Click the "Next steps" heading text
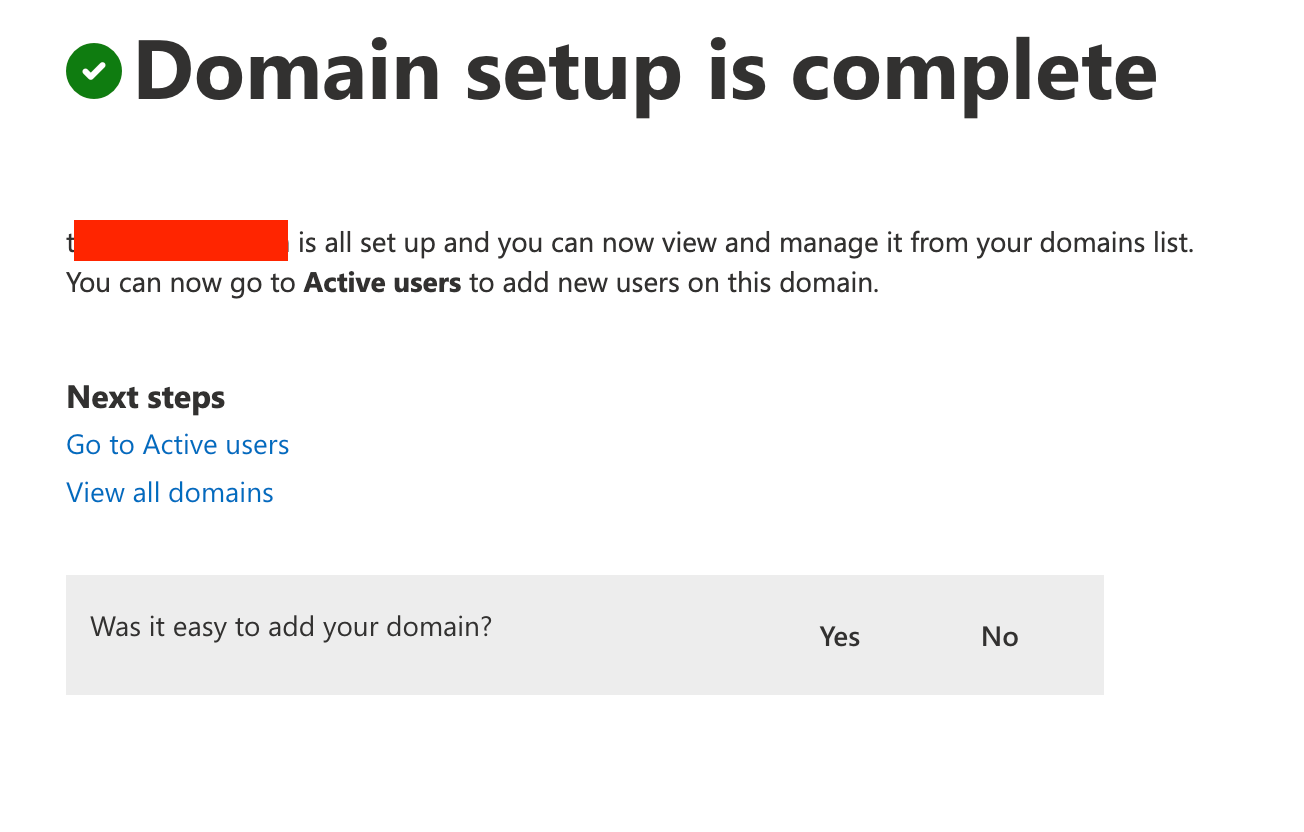This screenshot has width=1304, height=832. tap(146, 398)
